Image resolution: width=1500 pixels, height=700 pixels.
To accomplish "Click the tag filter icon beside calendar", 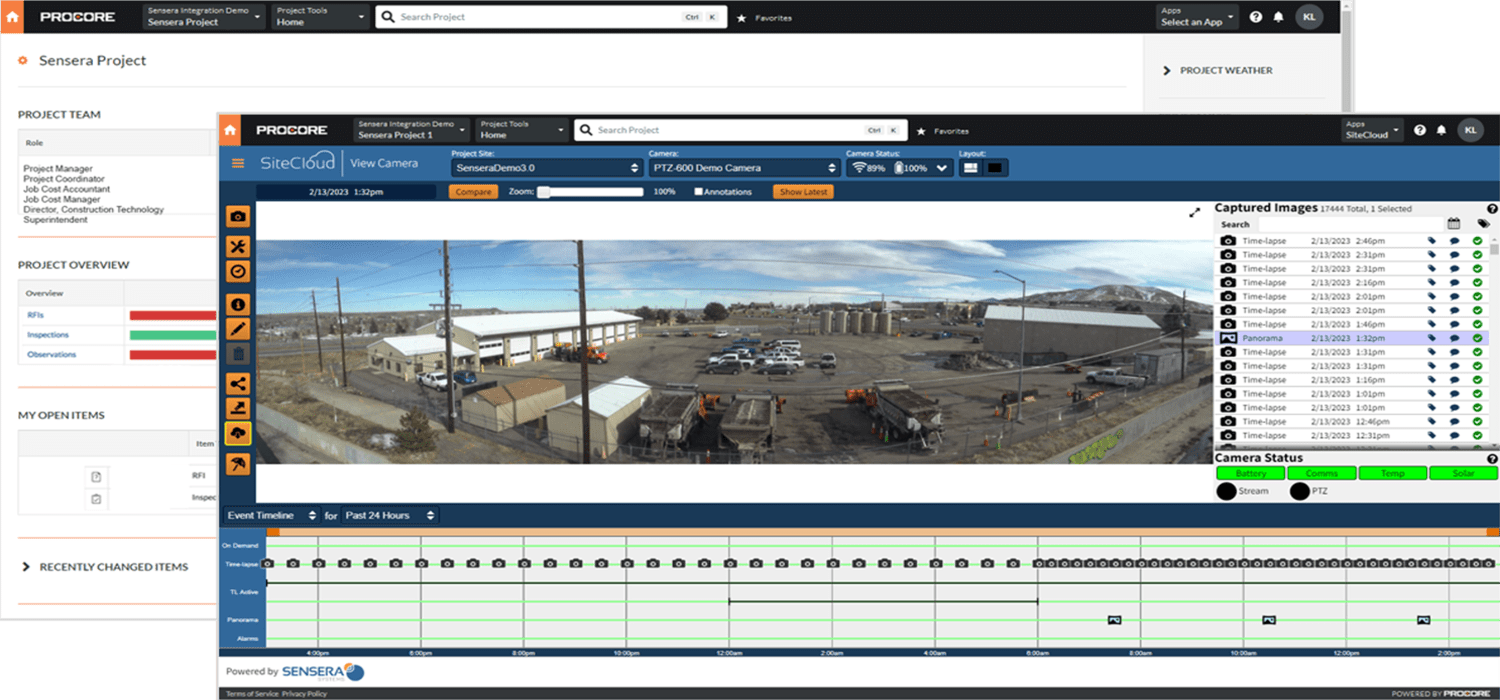I will [x=1483, y=224].
